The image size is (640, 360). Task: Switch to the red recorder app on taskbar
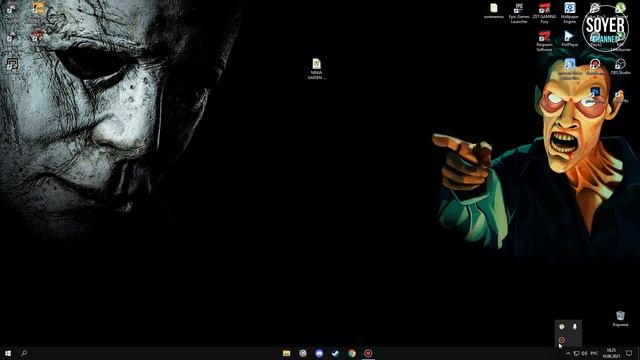[368, 353]
